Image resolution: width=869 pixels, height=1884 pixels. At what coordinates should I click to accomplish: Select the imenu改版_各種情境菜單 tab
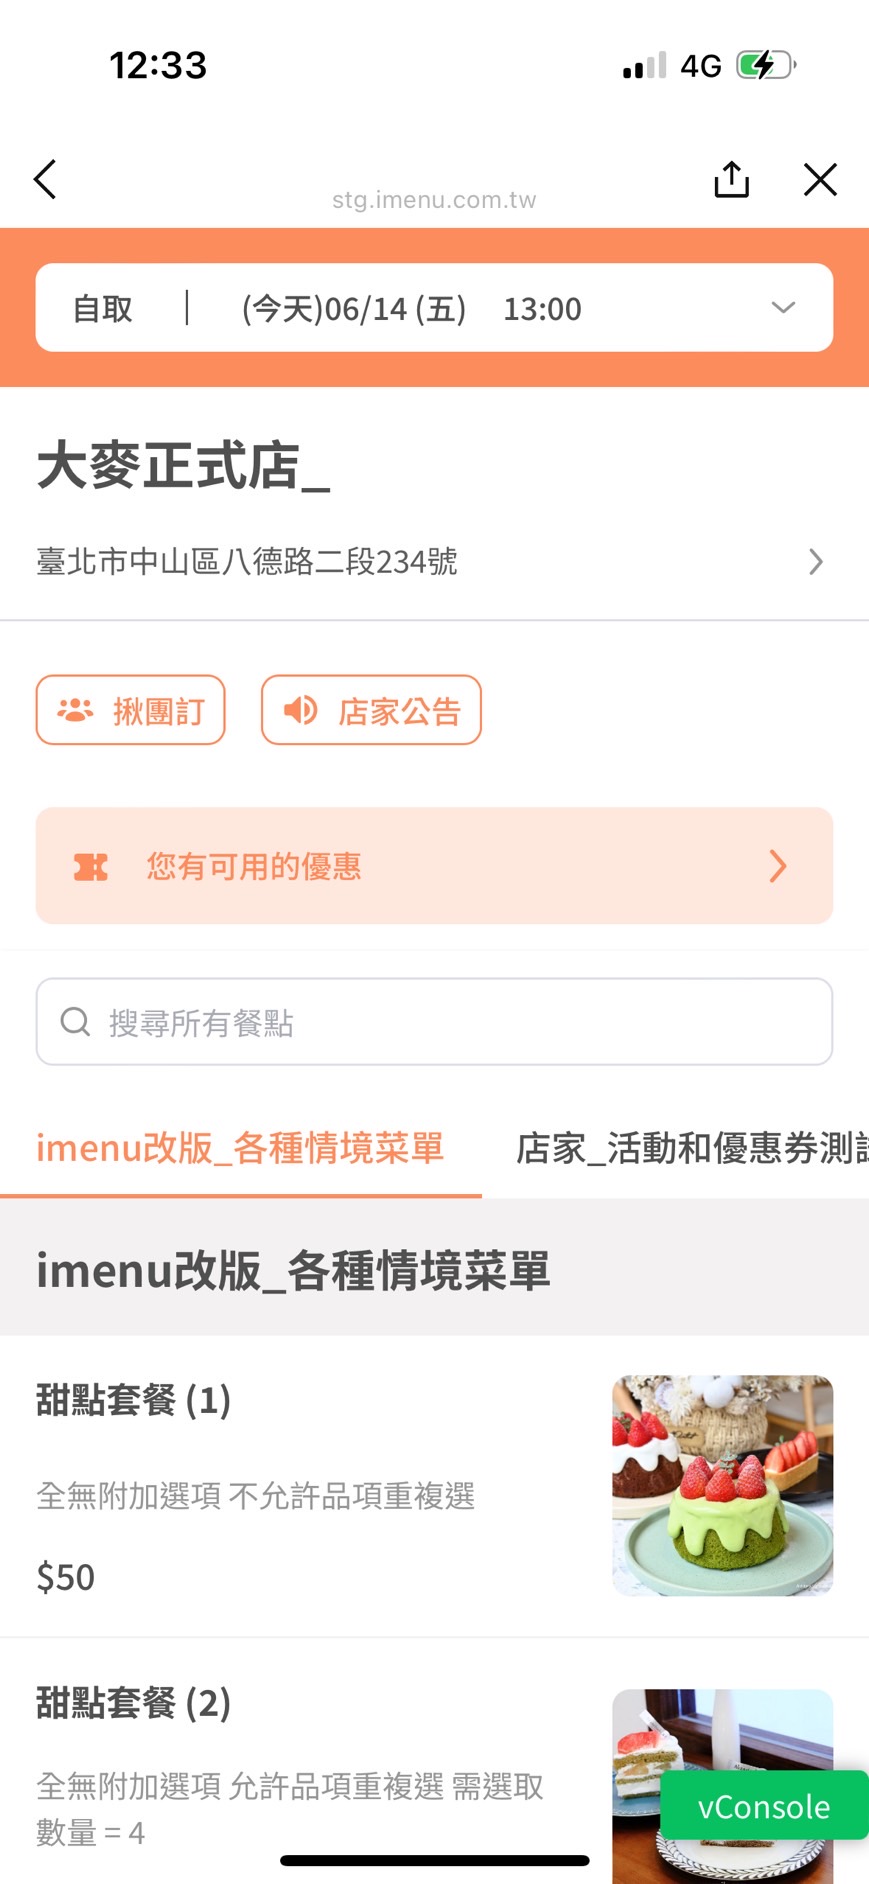point(240,1148)
